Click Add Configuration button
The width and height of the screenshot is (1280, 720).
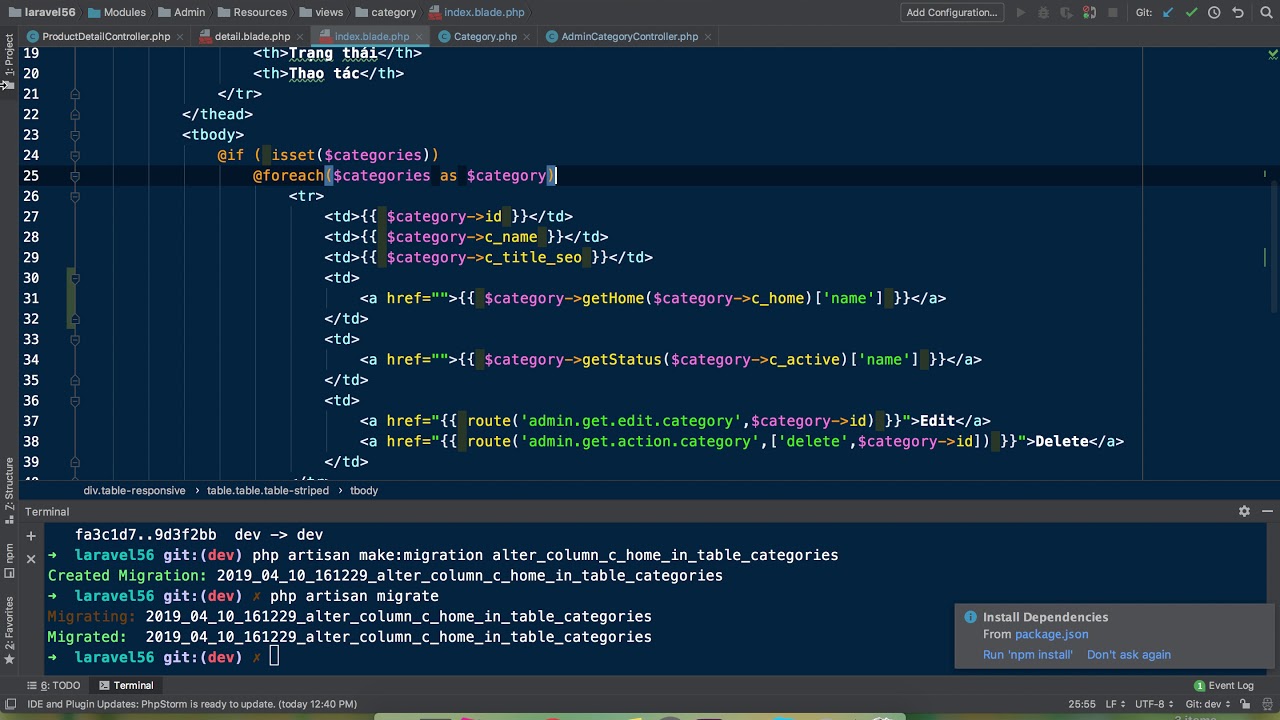952,13
